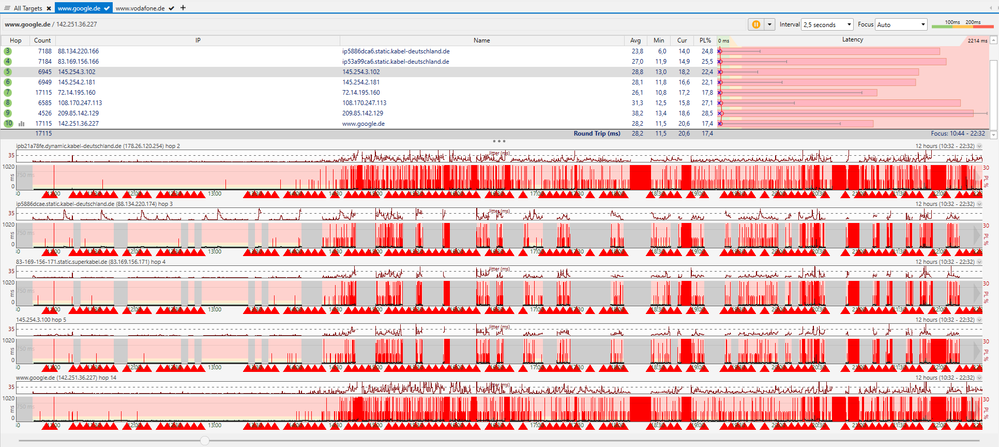This screenshot has height=447, width=999.
Task: Add a new target tab with plus
Action: [x=183, y=7]
